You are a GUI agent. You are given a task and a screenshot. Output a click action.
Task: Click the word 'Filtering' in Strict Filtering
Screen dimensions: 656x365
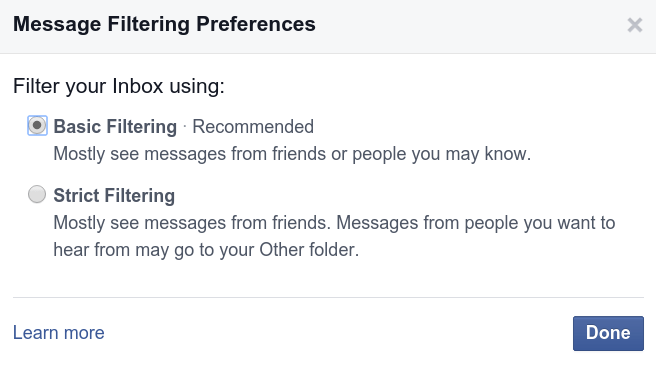pyautogui.click(x=139, y=195)
